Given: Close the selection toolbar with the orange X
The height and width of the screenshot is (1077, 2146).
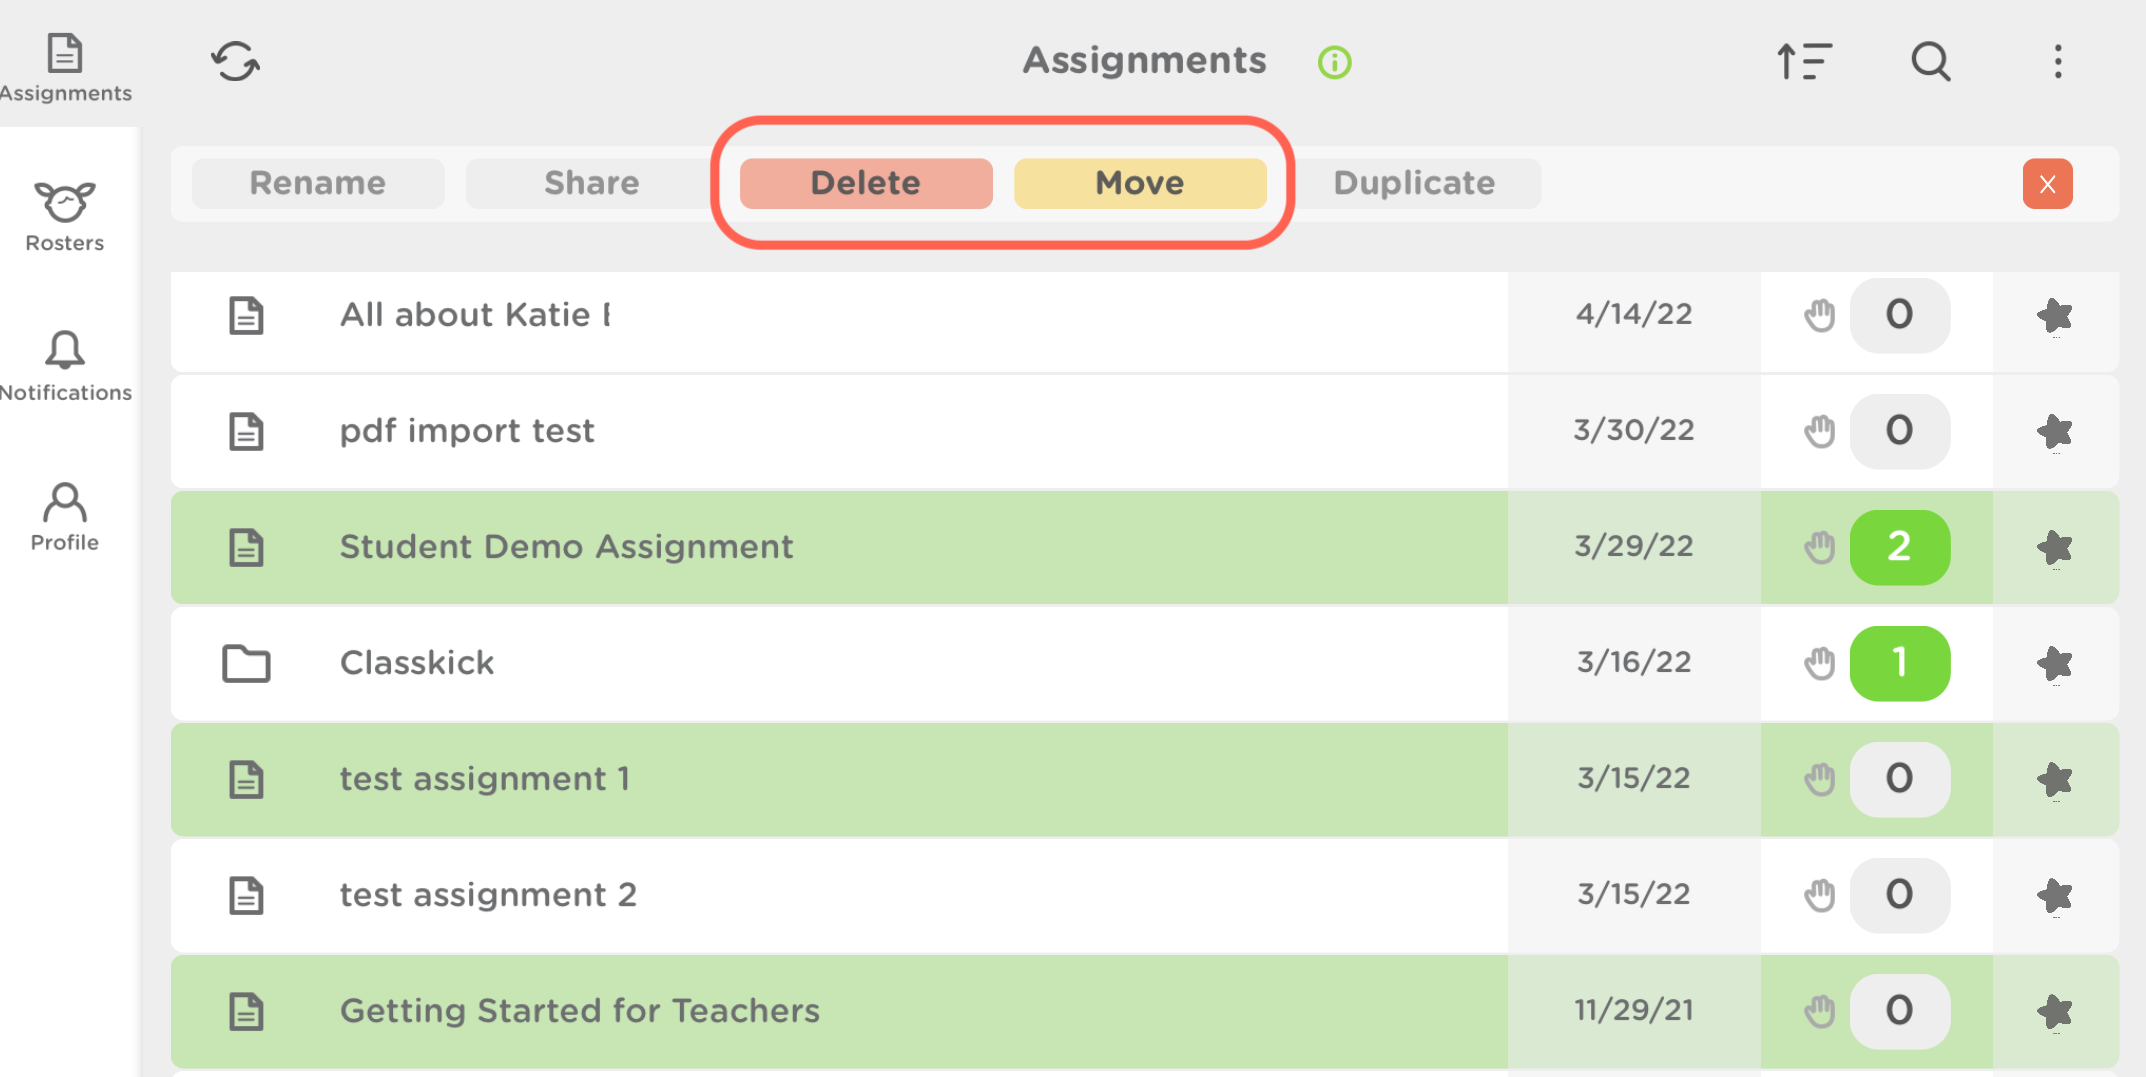Looking at the screenshot, I should pos(2047,183).
